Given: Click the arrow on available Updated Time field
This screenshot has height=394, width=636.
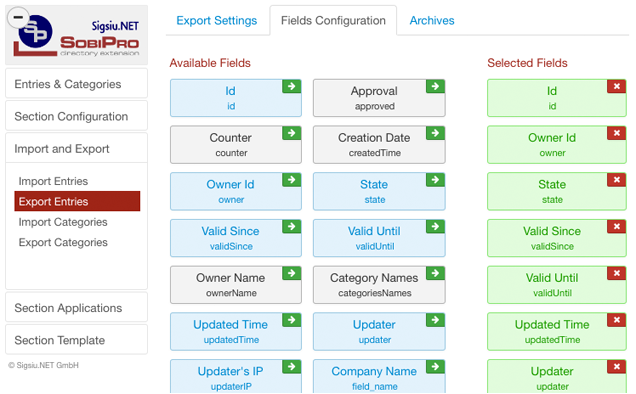Looking at the screenshot, I should [x=291, y=320].
